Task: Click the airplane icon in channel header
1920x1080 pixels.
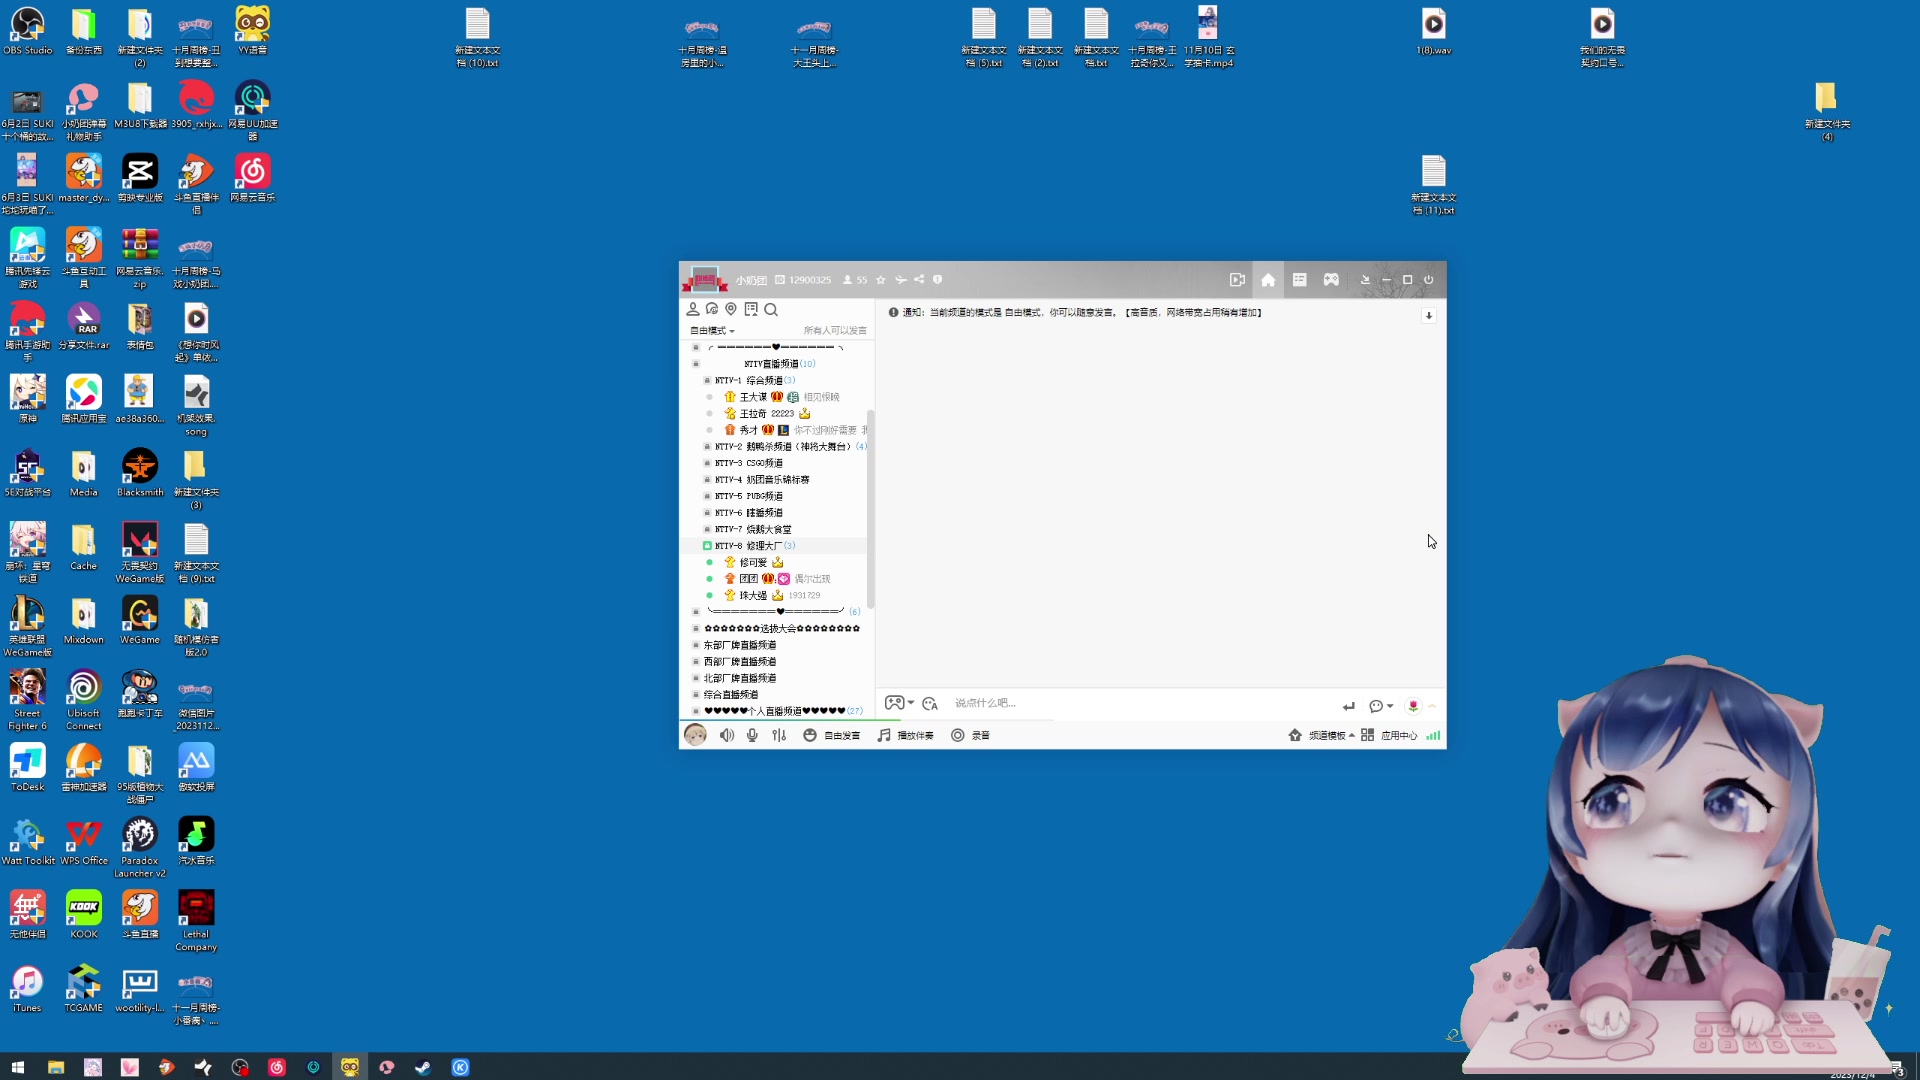Action: click(x=900, y=280)
